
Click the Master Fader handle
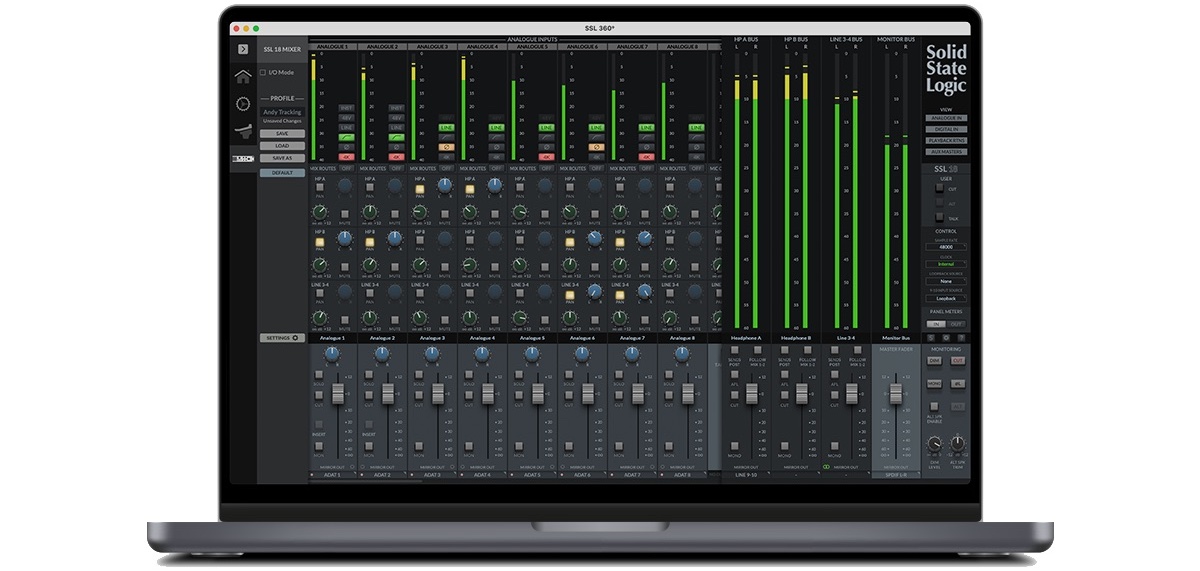coord(897,393)
